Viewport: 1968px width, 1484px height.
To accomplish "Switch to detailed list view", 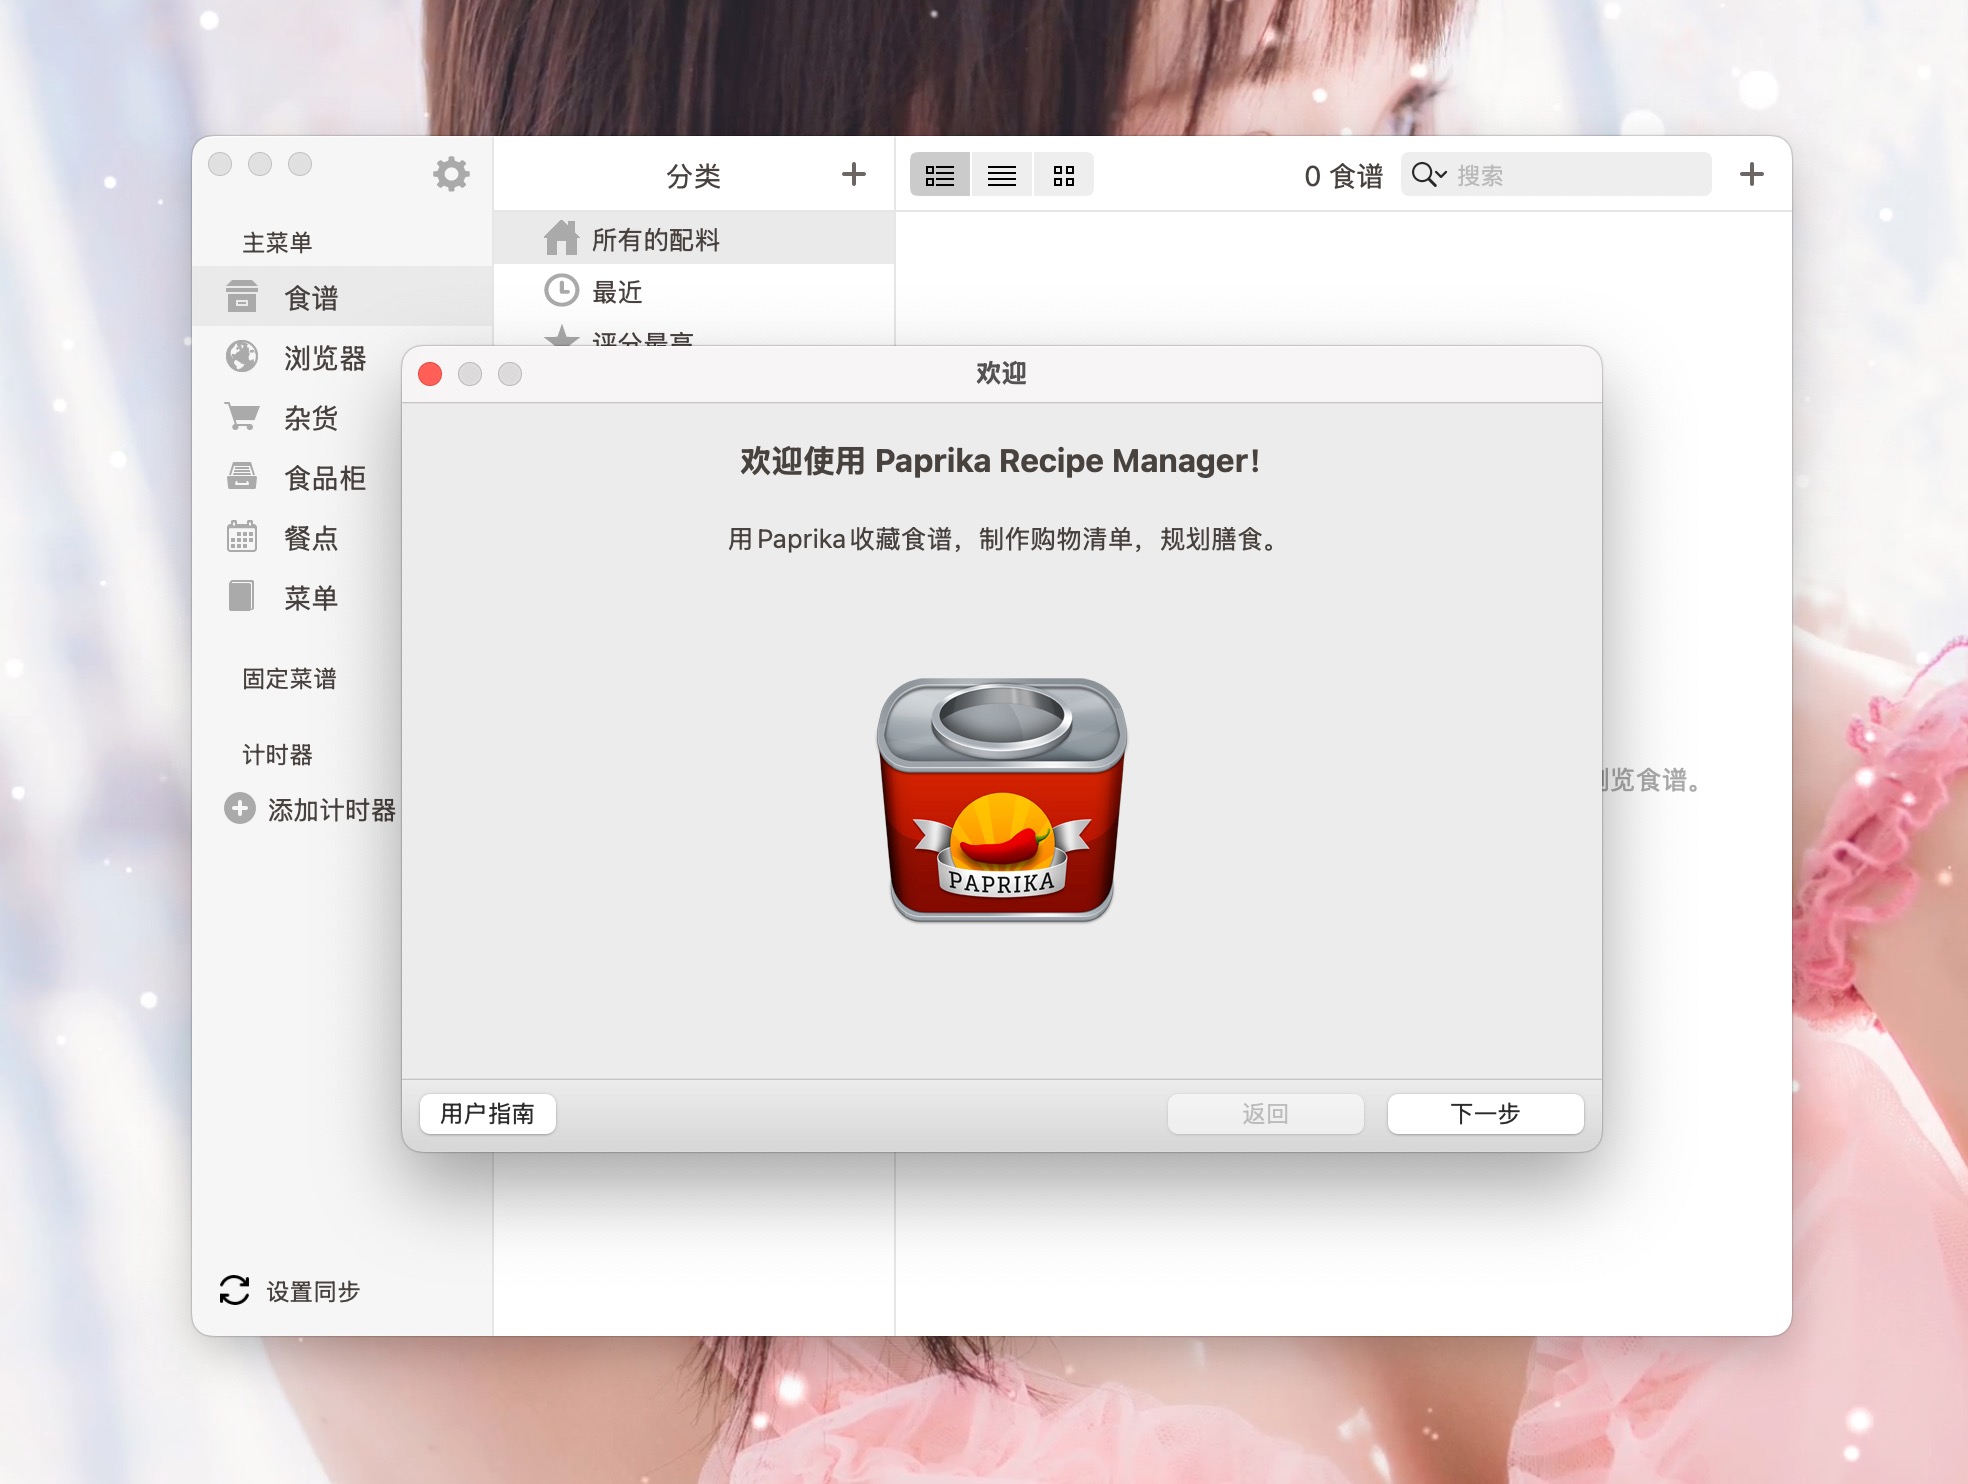I will [x=940, y=175].
